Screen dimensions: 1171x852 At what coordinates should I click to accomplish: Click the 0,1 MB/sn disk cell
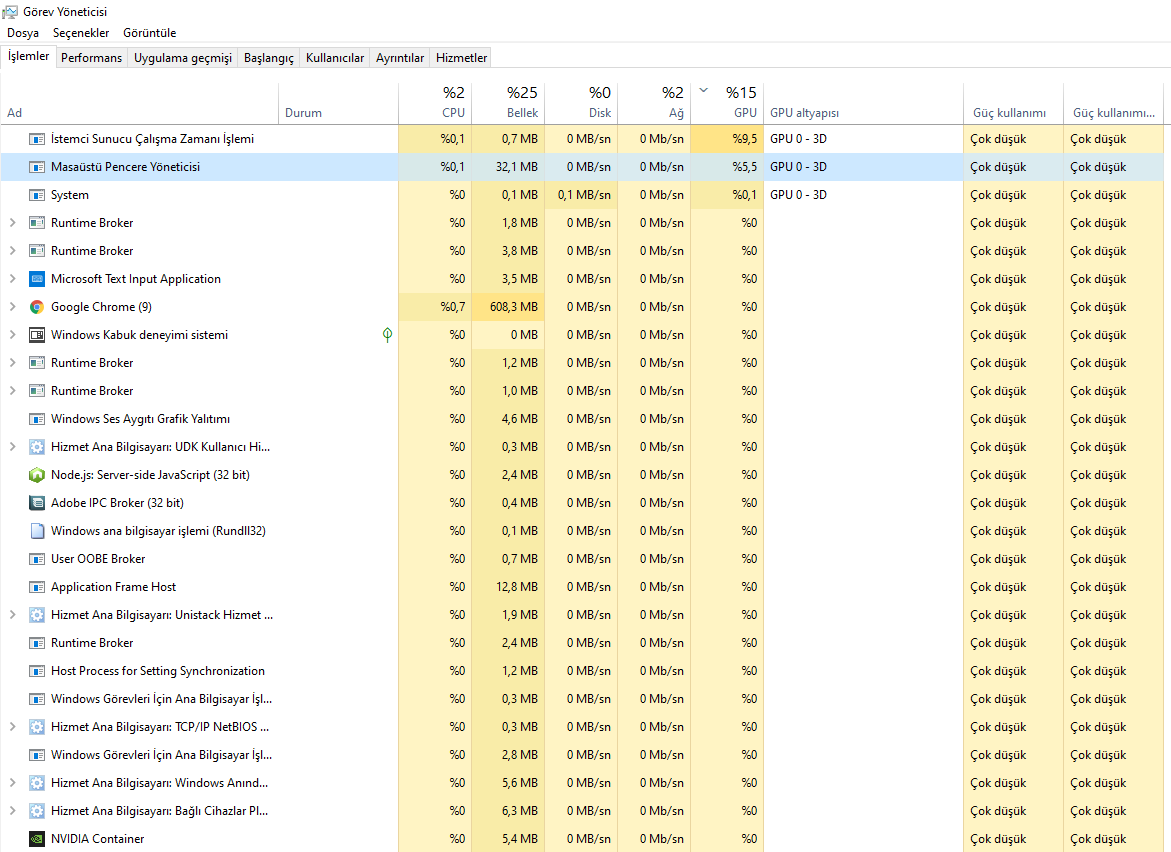tap(581, 195)
